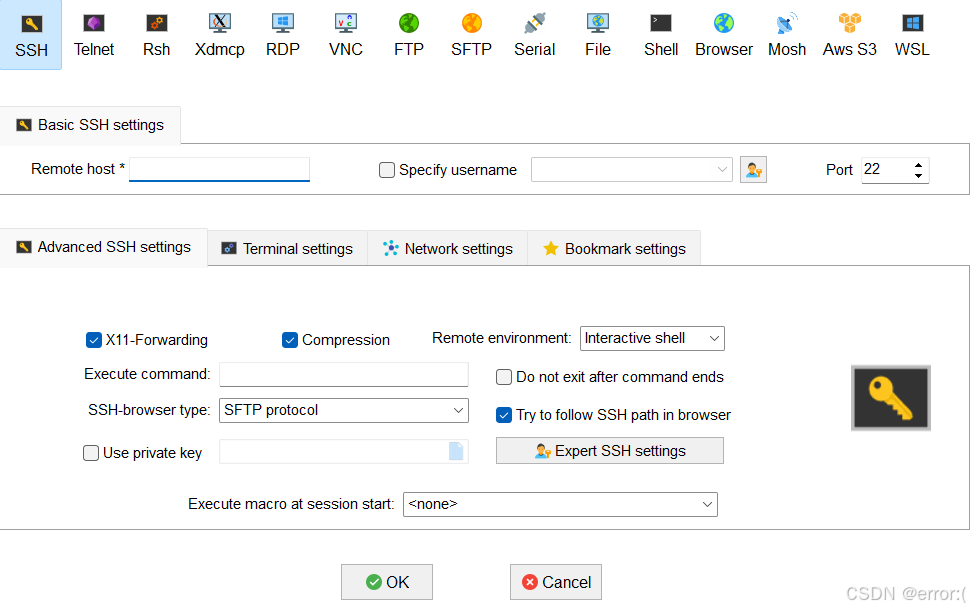Click the large SSH key icon
970x611 pixels.
(x=891, y=398)
